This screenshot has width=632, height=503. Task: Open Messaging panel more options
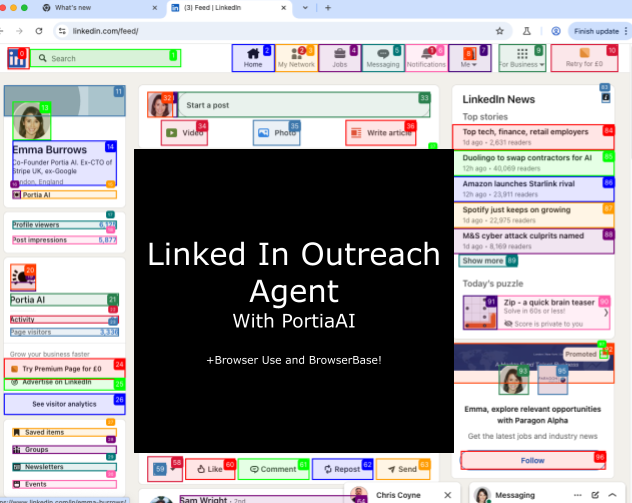578,495
